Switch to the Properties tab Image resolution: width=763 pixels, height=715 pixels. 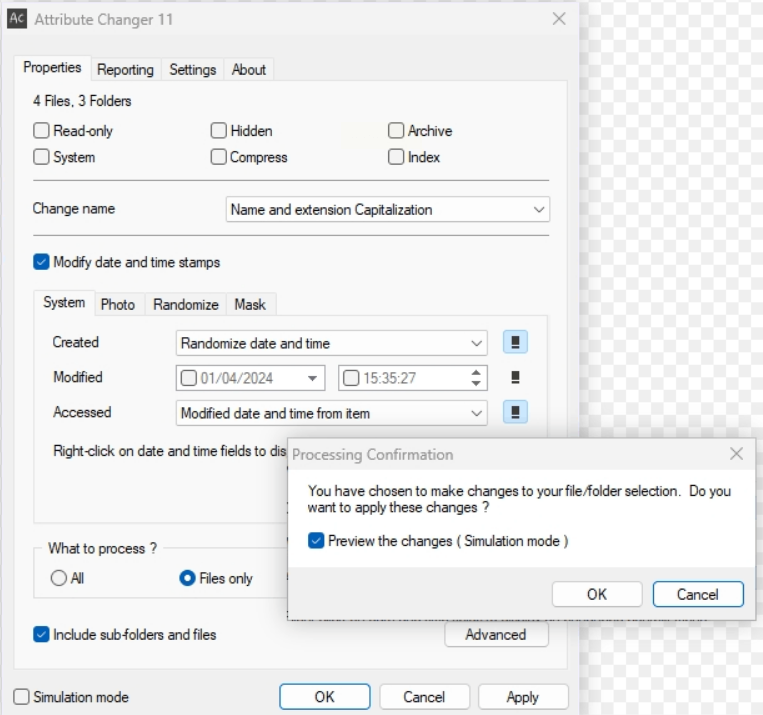53,68
